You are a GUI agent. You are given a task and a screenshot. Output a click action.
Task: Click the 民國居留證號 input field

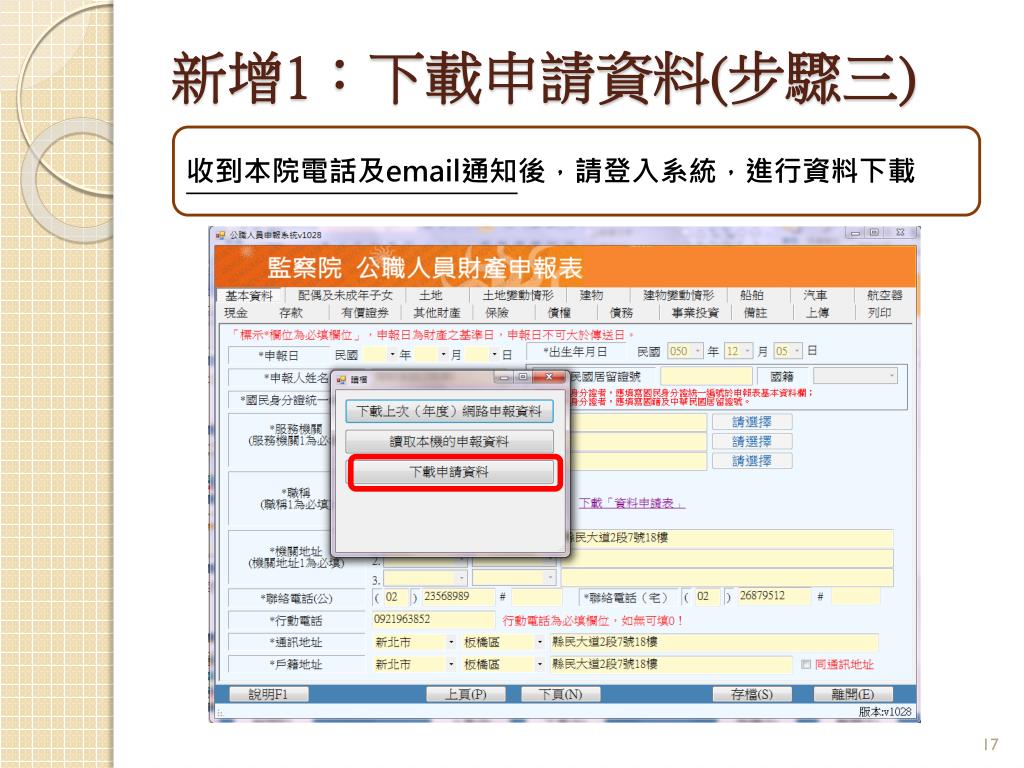(x=706, y=376)
